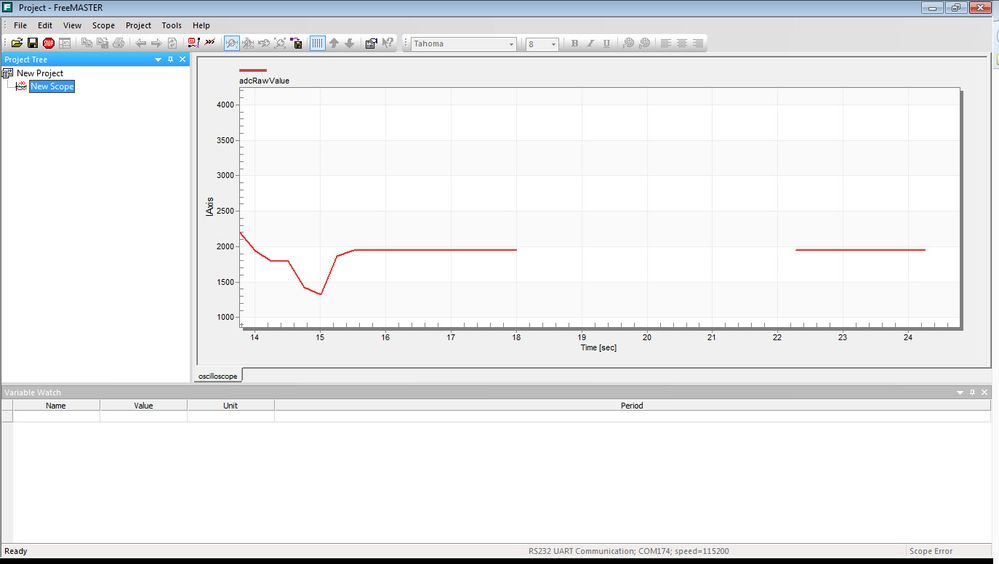Click the Ready status bar text
999x564 pixels.
[x=16, y=551]
